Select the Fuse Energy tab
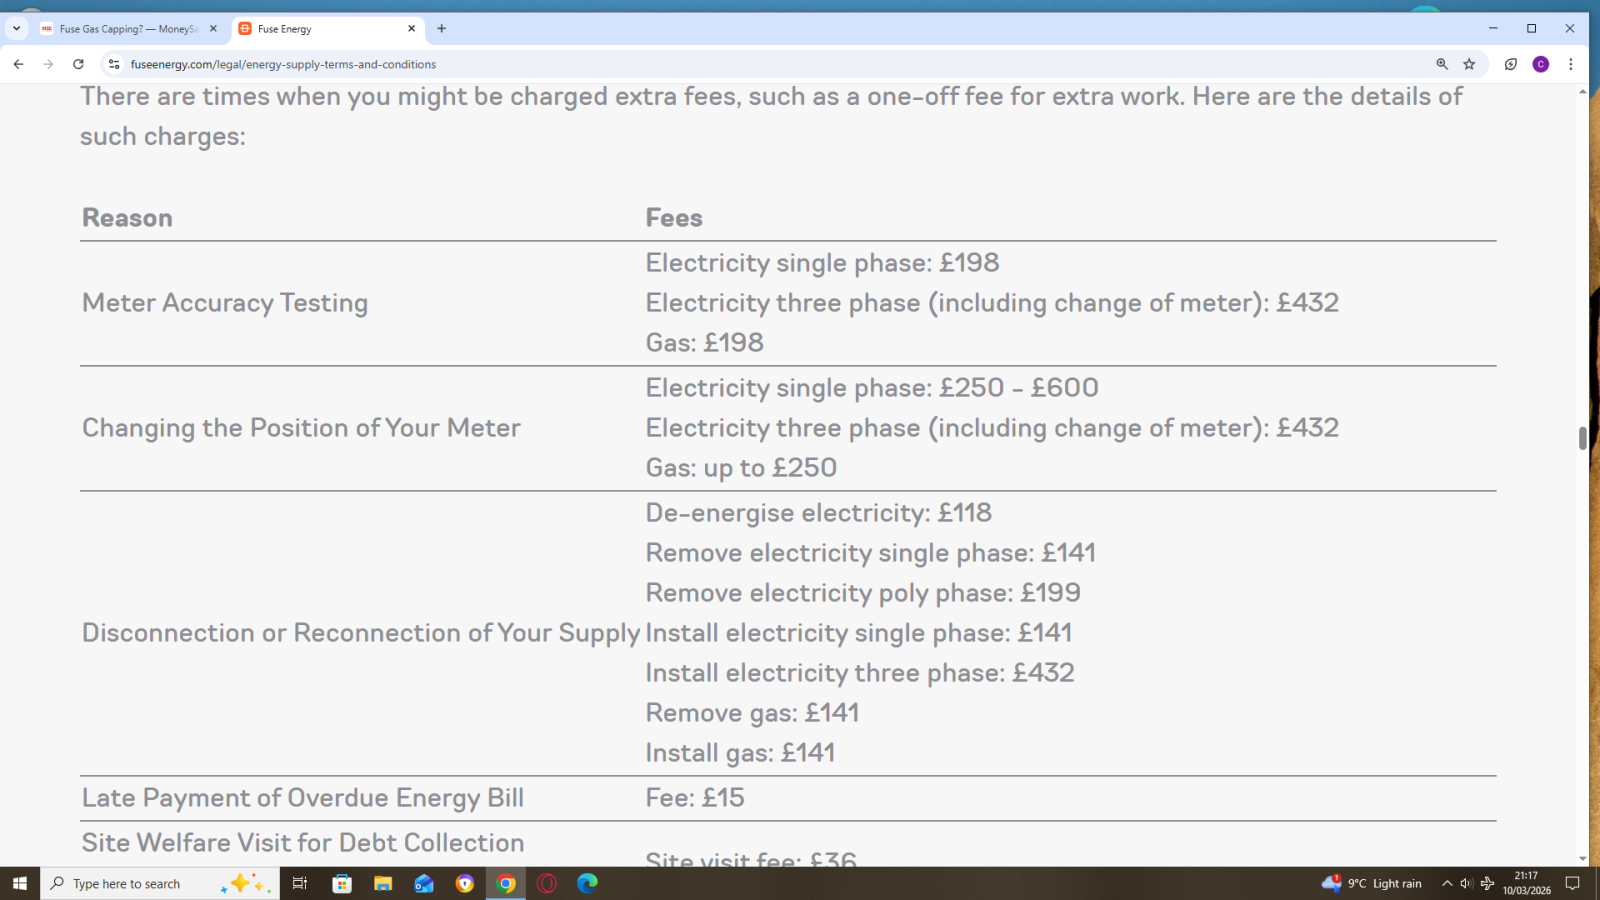 coord(329,29)
